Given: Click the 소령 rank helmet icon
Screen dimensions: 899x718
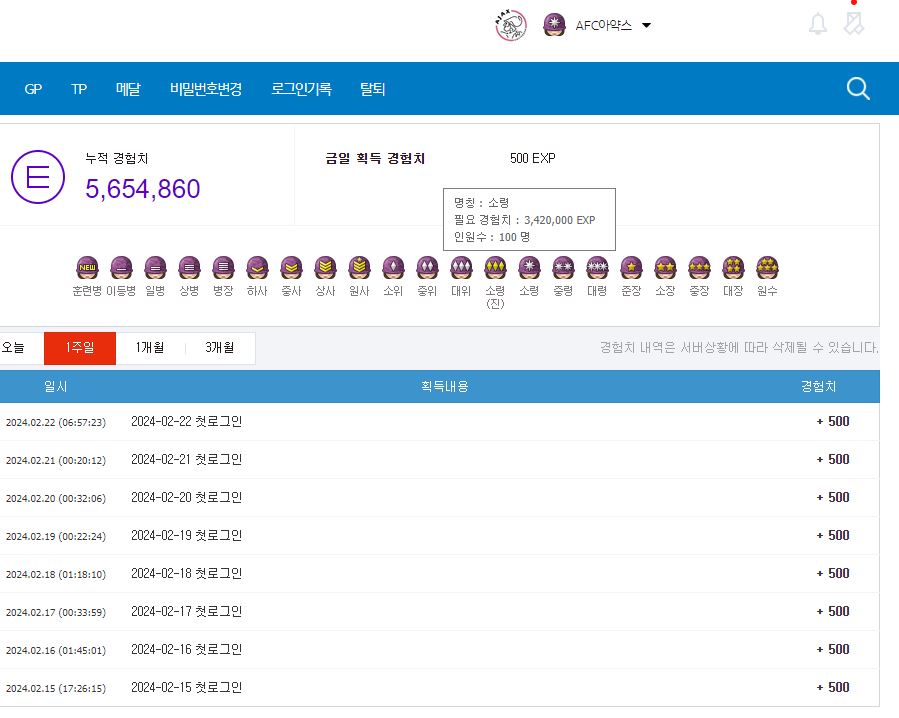Looking at the screenshot, I should coord(529,268).
